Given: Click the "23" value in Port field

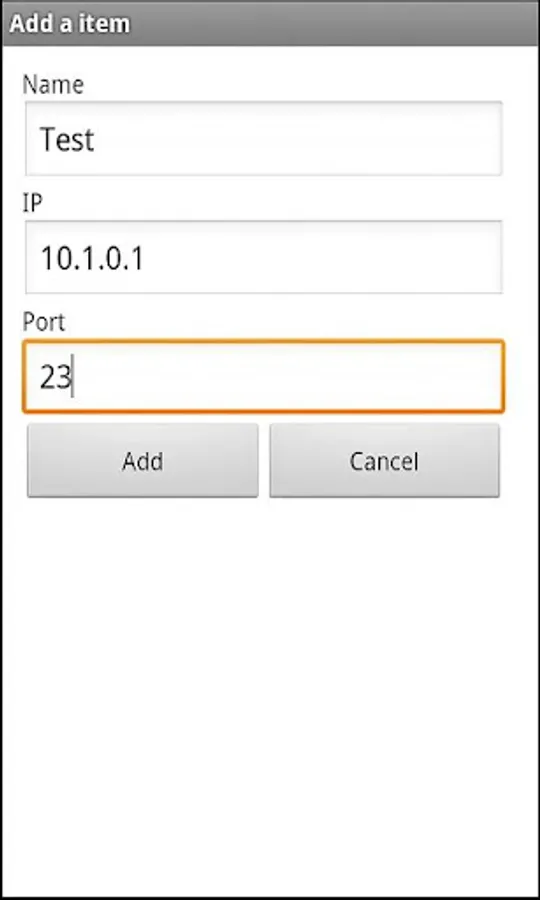Looking at the screenshot, I should 55,377.
